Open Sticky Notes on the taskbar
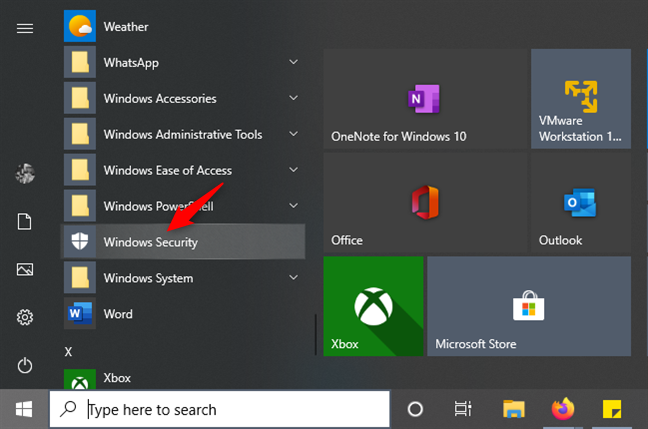Screen dimensions: 648x429 [612, 409]
